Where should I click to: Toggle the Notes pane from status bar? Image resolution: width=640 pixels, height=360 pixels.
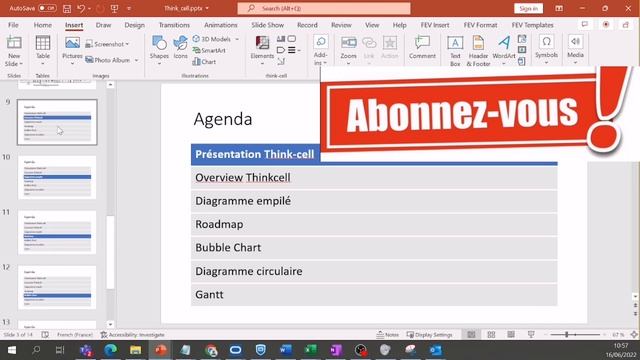tap(387, 335)
